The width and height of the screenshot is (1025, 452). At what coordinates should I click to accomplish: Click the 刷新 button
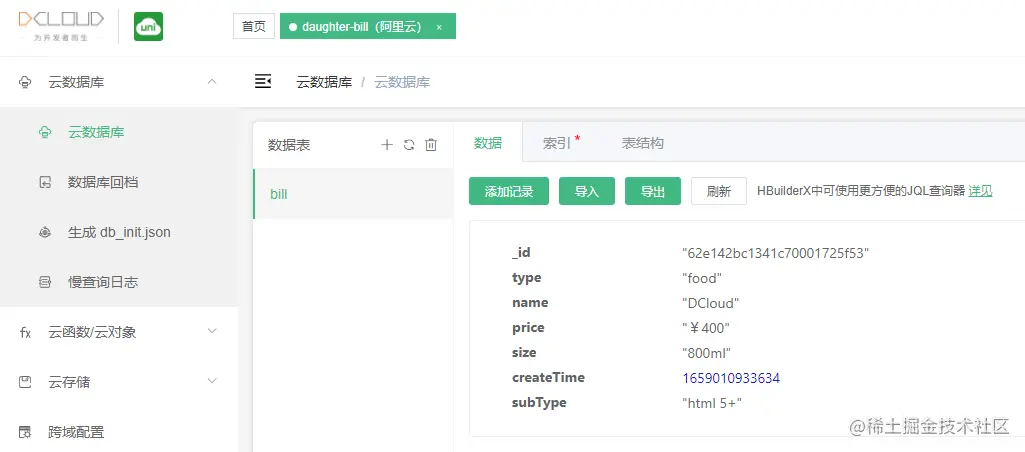pyautogui.click(x=719, y=191)
